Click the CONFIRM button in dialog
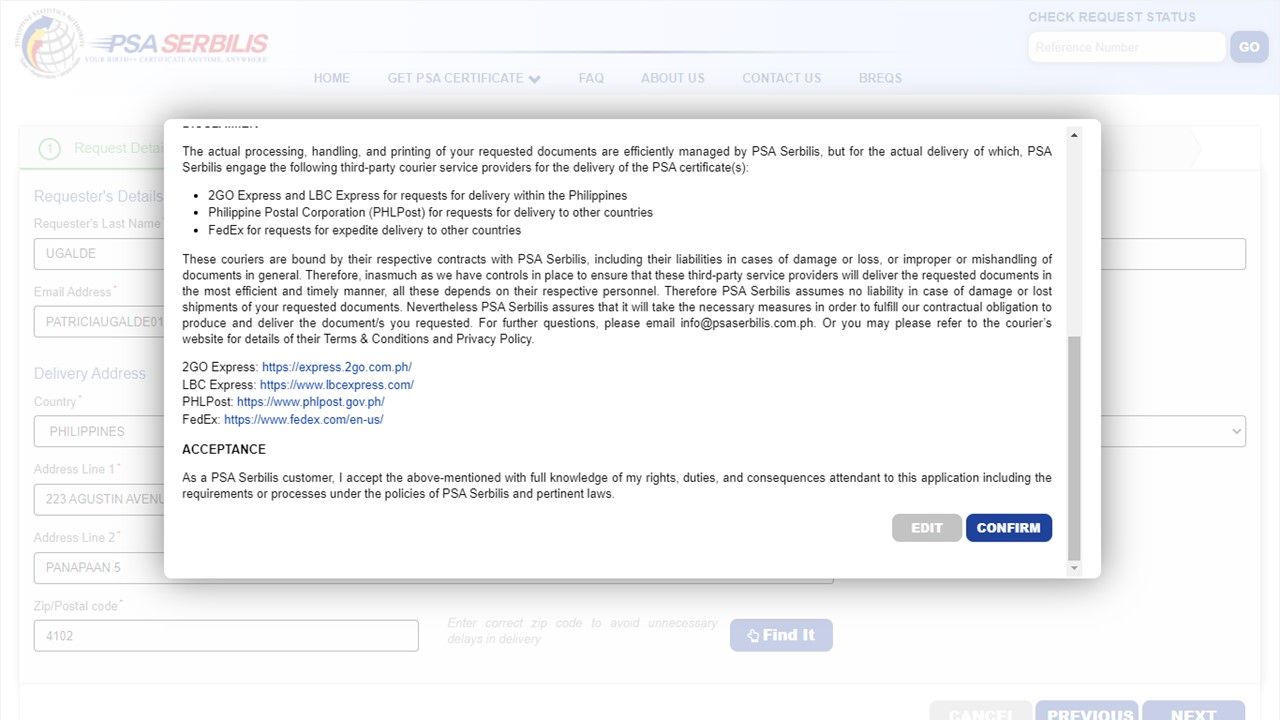Image resolution: width=1280 pixels, height=720 pixels. point(1008,528)
